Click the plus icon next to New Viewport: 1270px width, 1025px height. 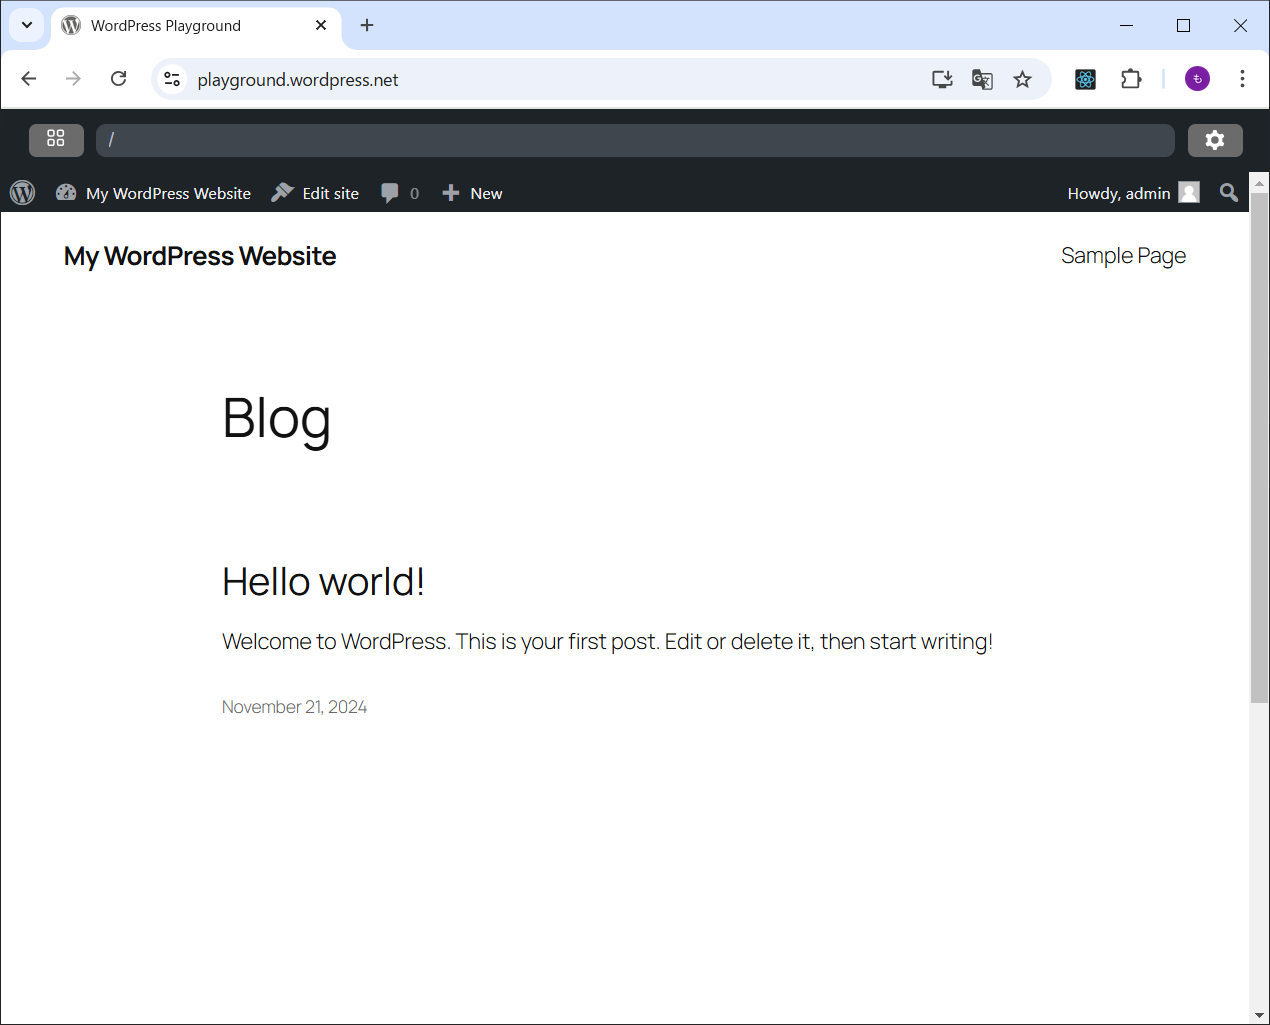451,193
